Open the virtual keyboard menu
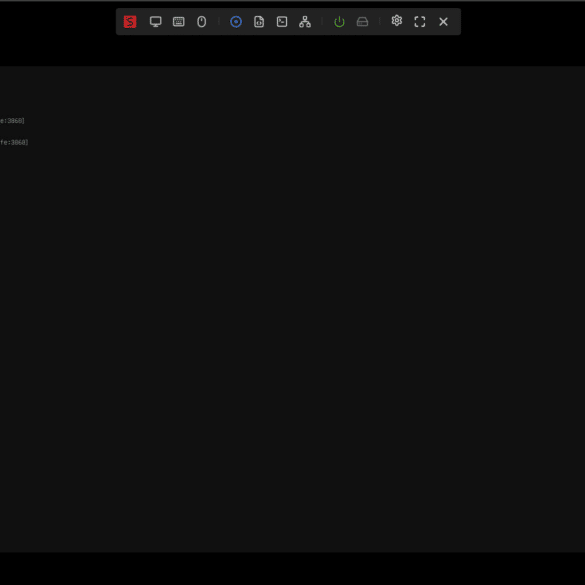 click(x=179, y=22)
